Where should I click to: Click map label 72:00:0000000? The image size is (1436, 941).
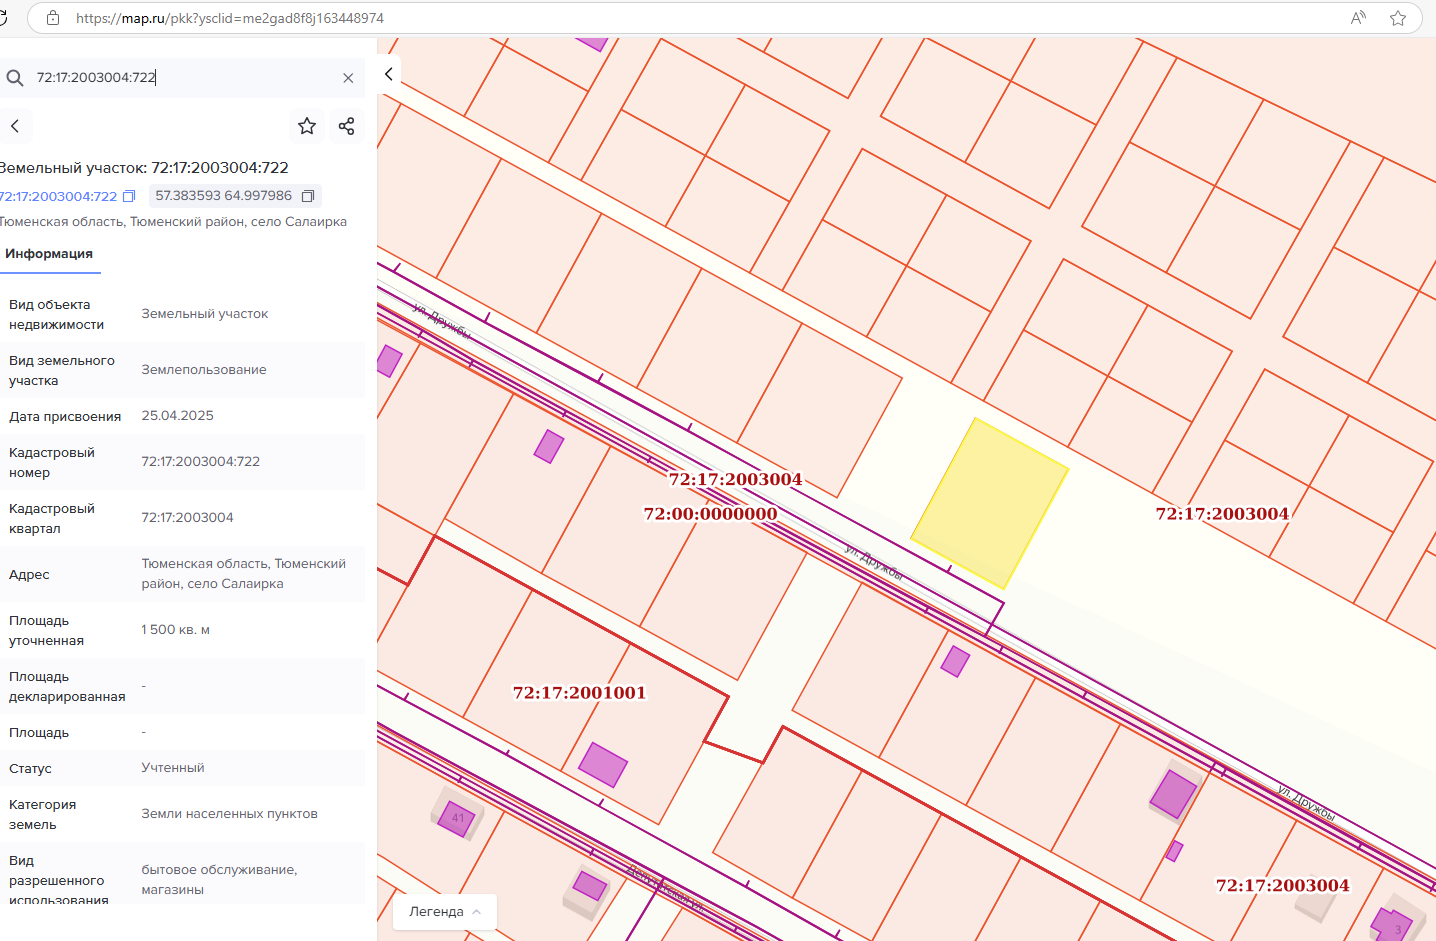[x=710, y=514]
